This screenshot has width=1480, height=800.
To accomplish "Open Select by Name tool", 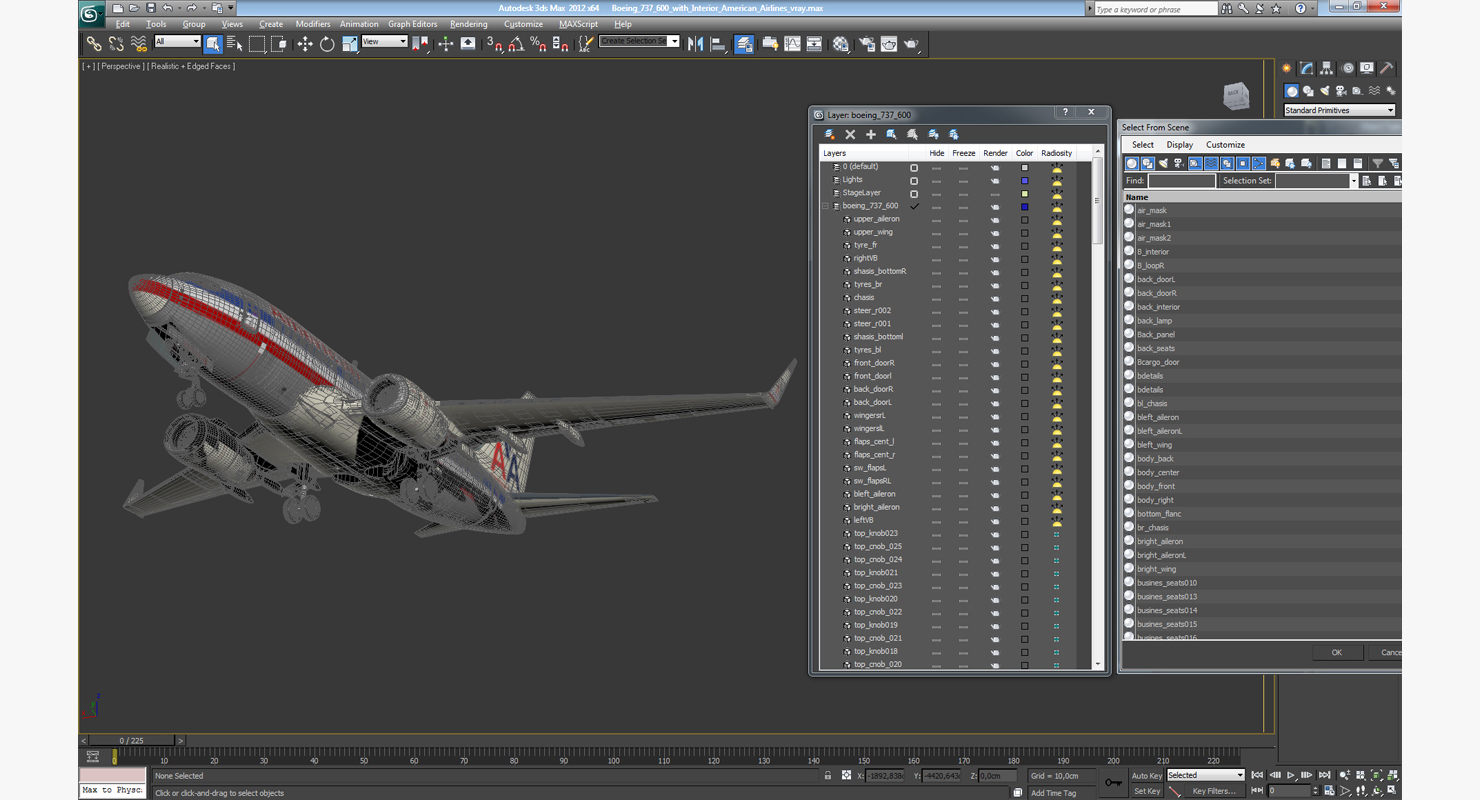I will tap(235, 44).
